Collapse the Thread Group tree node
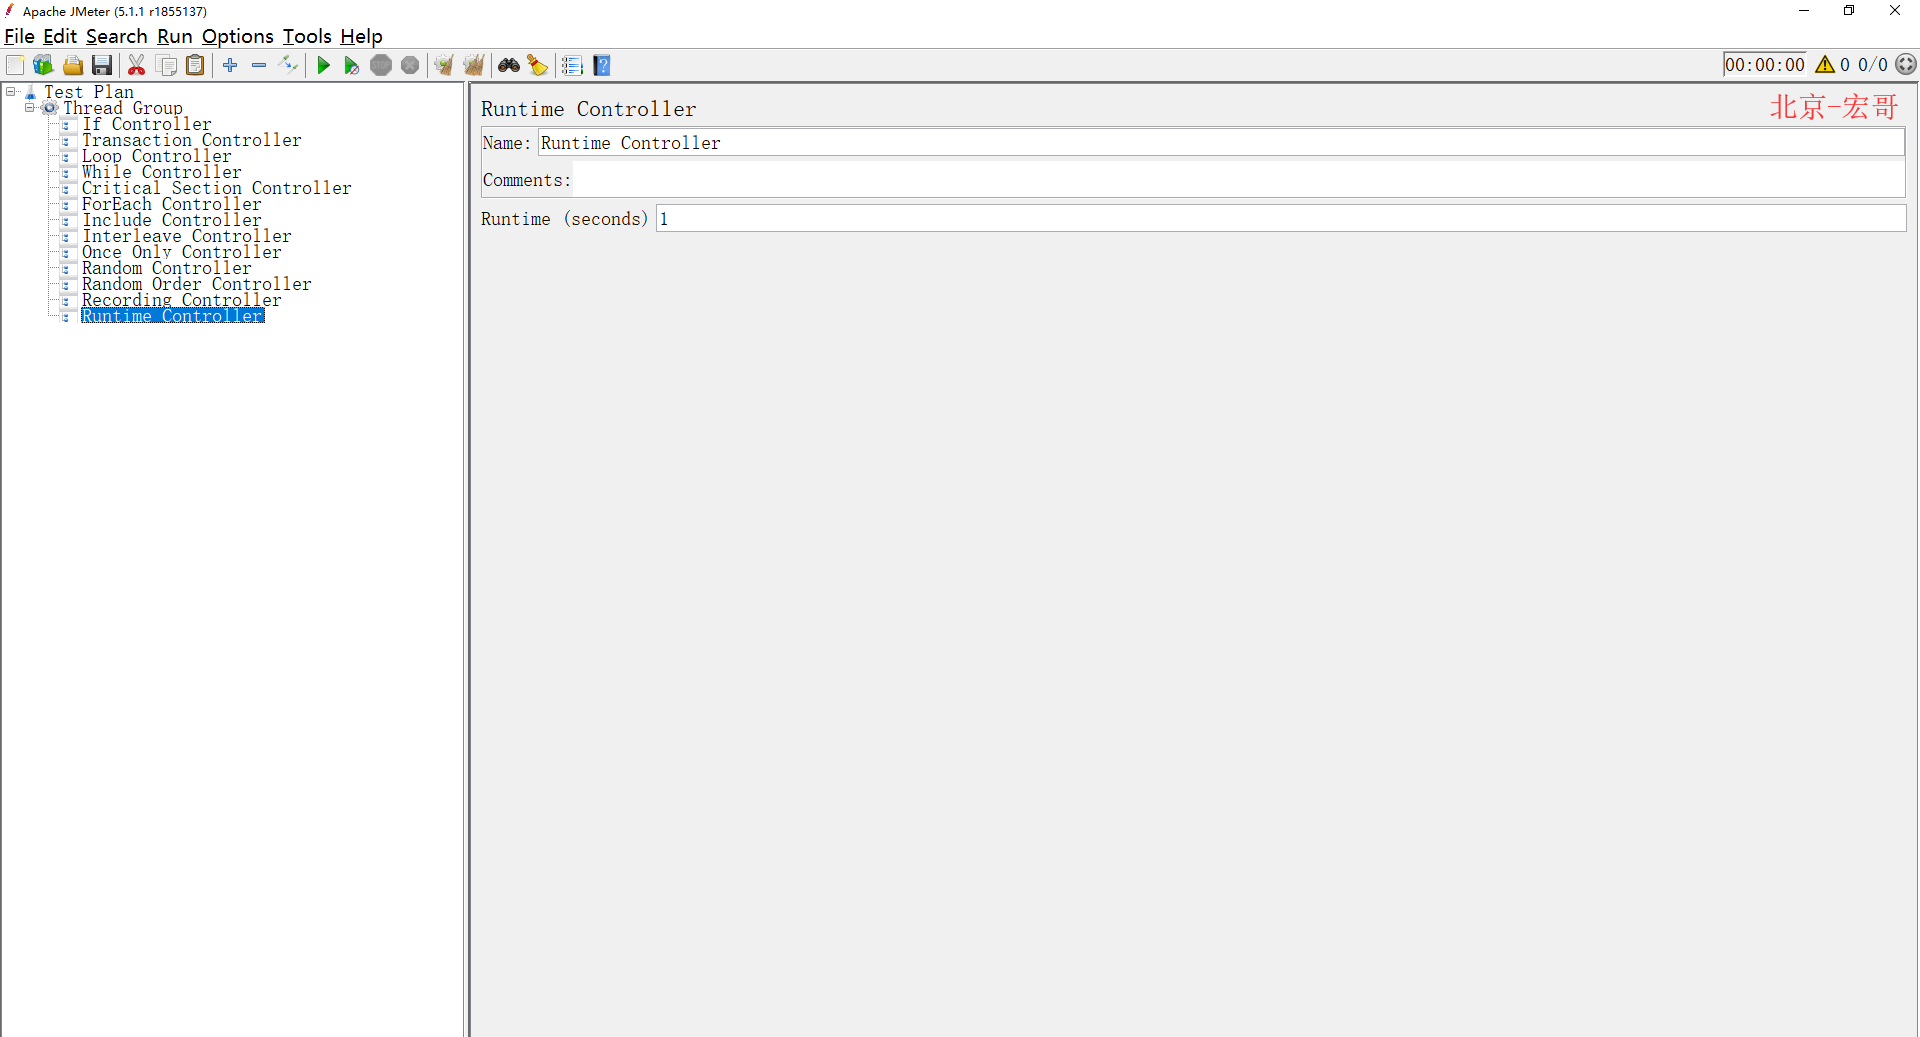 30,107
